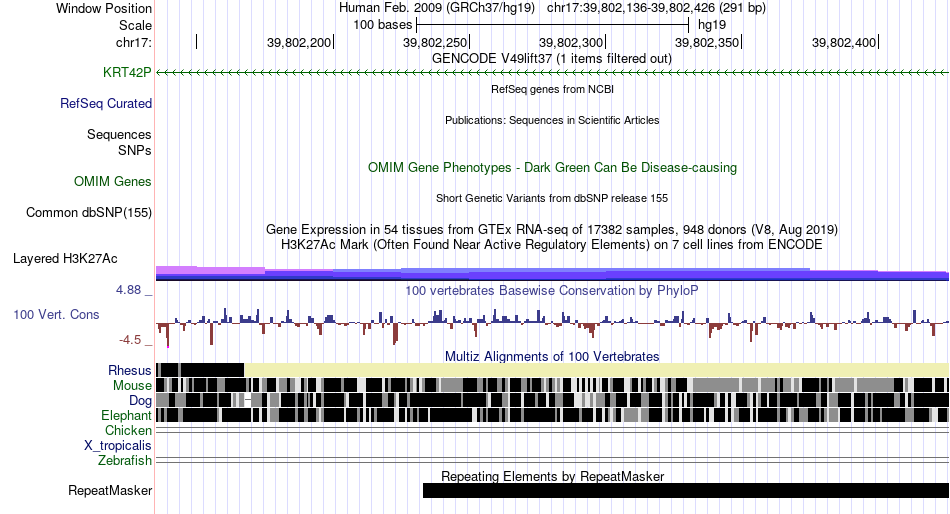This screenshot has height=514, width=950.
Task: Click Short Genetic Variants from dbSNP title
Action: [x=552, y=198]
